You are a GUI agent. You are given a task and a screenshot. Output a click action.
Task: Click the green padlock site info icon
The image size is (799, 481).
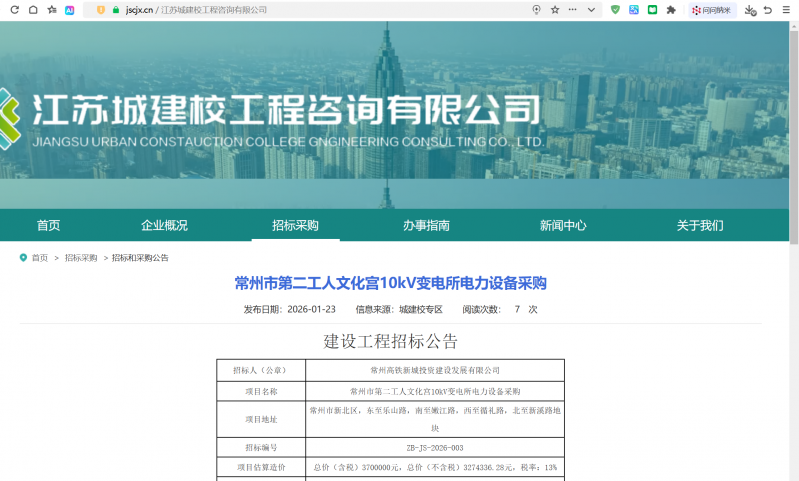point(116,9)
